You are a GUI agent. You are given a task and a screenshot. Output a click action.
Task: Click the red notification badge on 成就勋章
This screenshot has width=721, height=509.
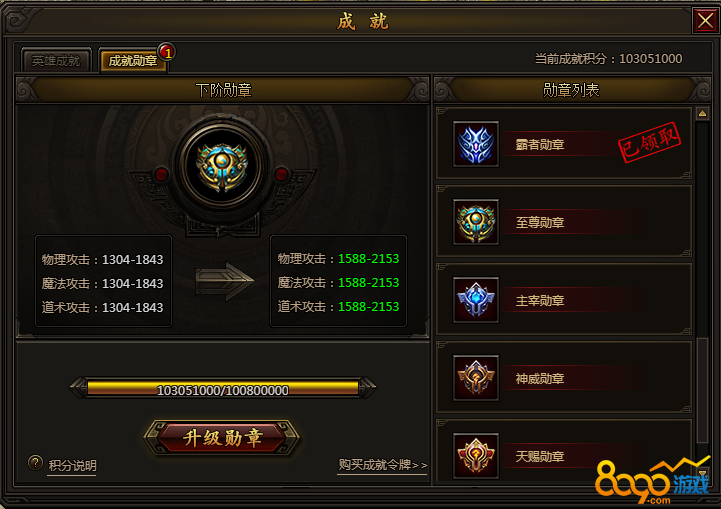tap(167, 53)
